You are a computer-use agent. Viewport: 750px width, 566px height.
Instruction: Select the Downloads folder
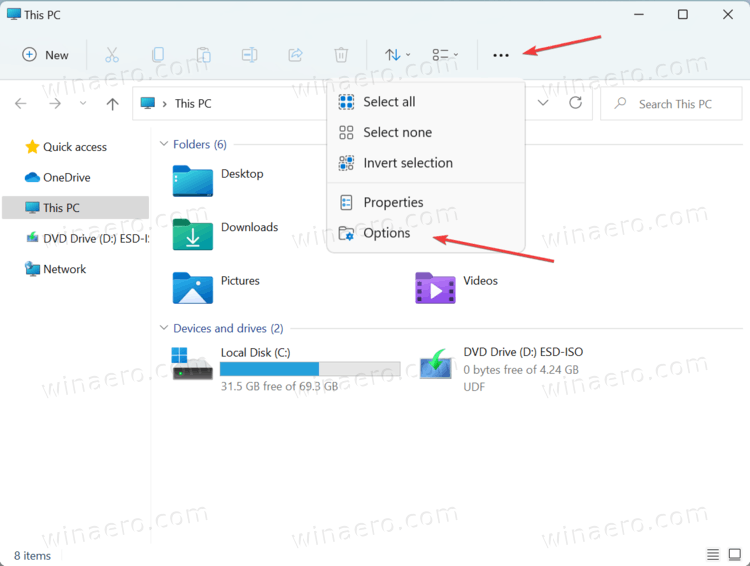226,234
